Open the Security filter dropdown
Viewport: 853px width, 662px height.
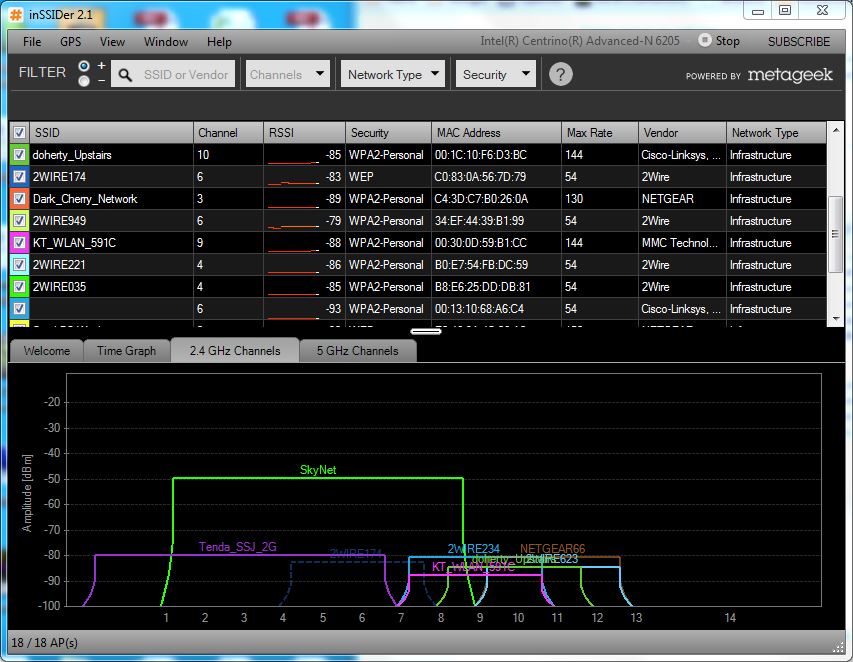coord(497,74)
